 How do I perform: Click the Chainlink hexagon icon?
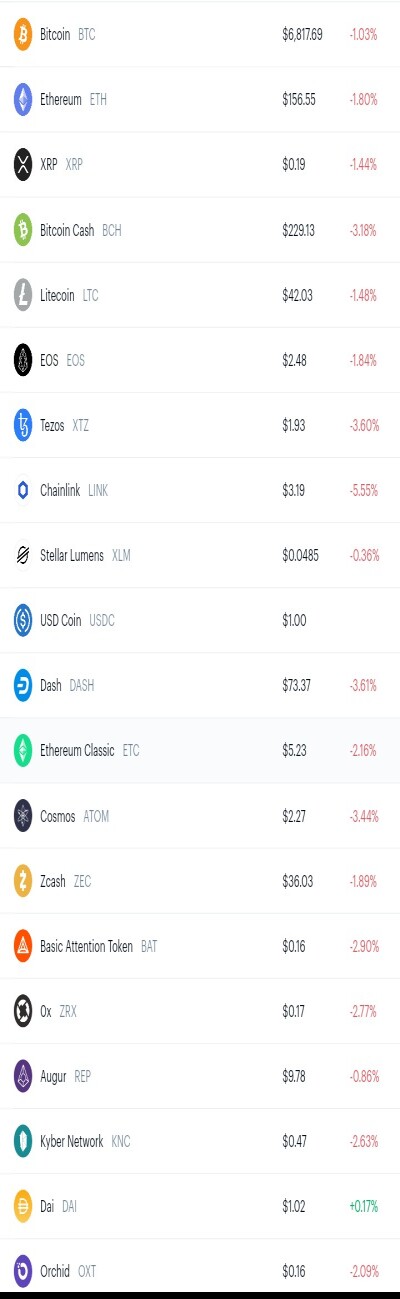tap(22, 490)
